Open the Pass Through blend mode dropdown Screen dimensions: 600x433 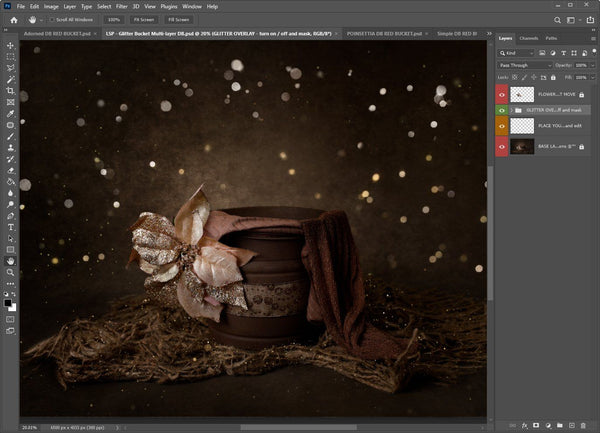click(x=525, y=65)
